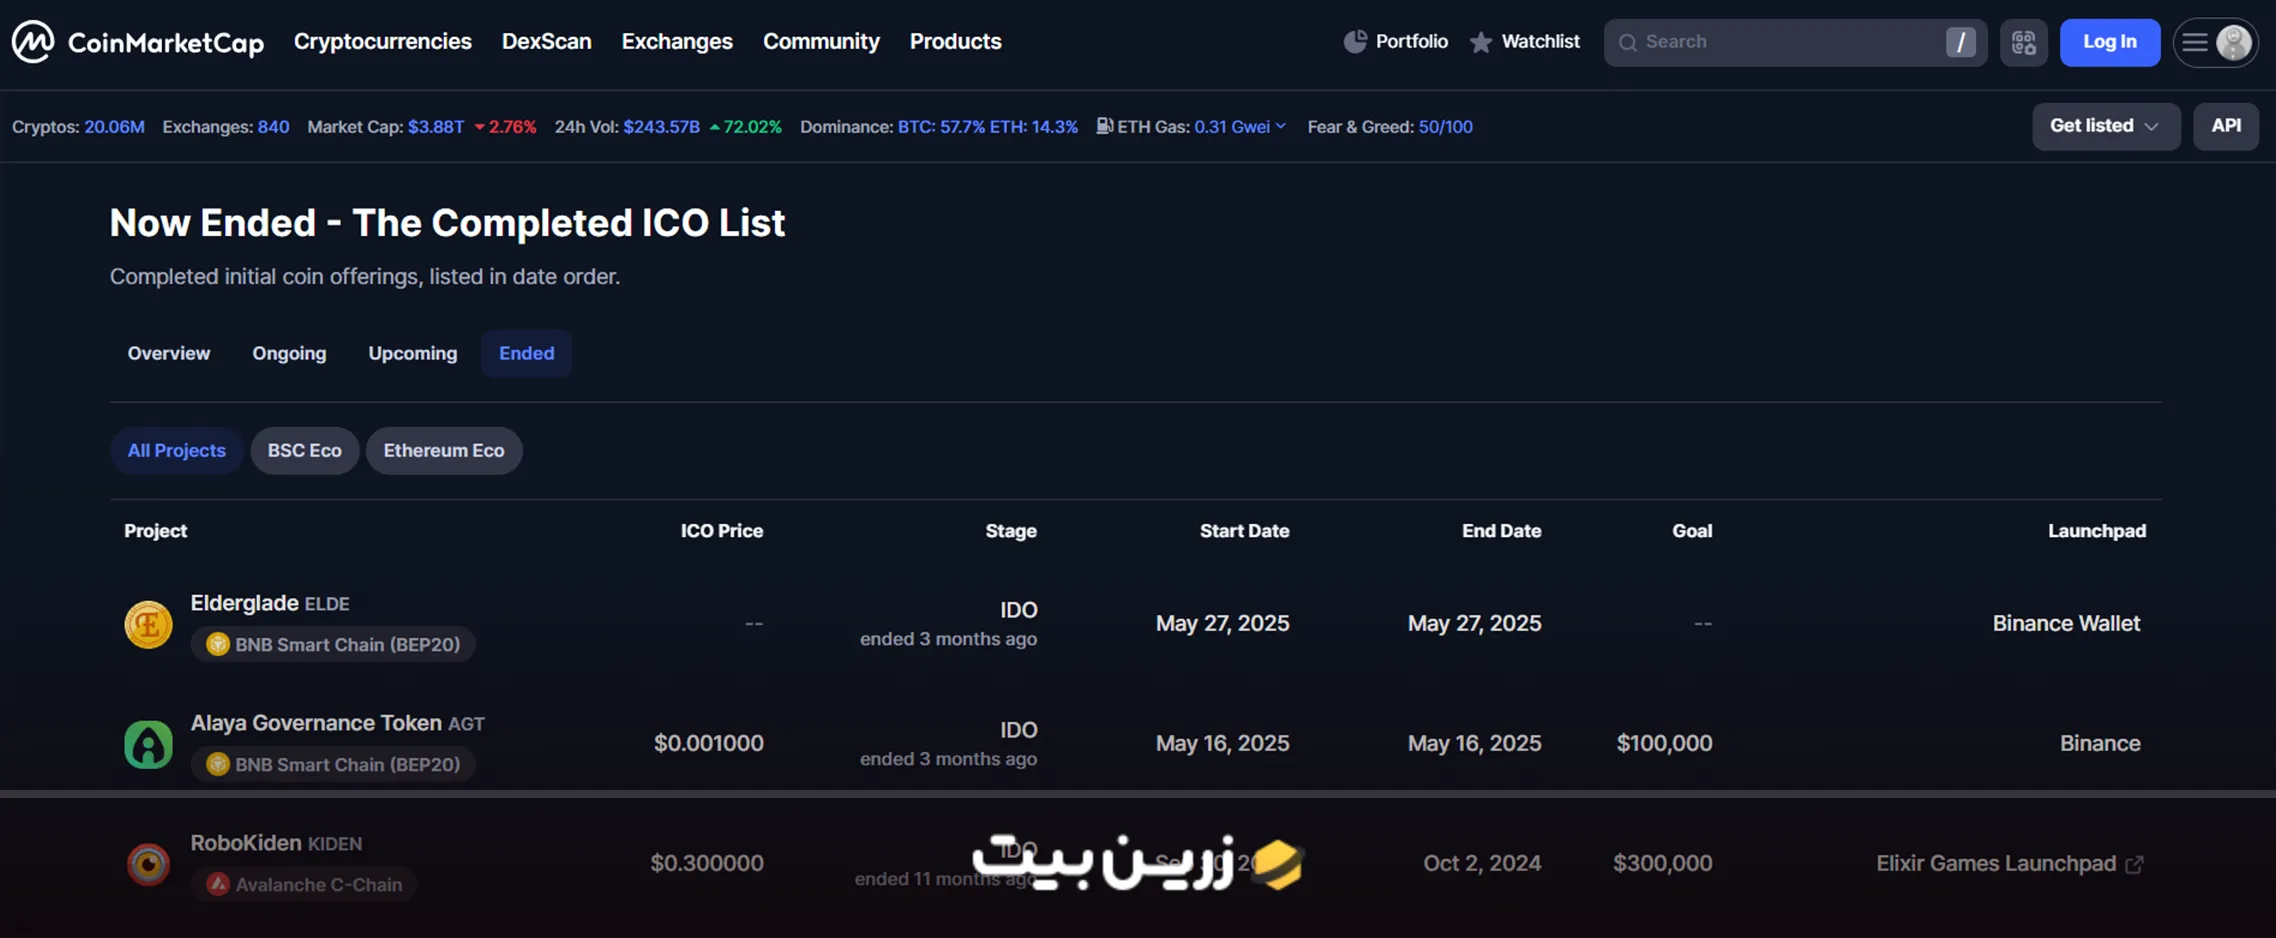This screenshot has width=2276, height=938.
Task: Click the BNB Smart Chain badge under Alaya
Action: click(333, 764)
